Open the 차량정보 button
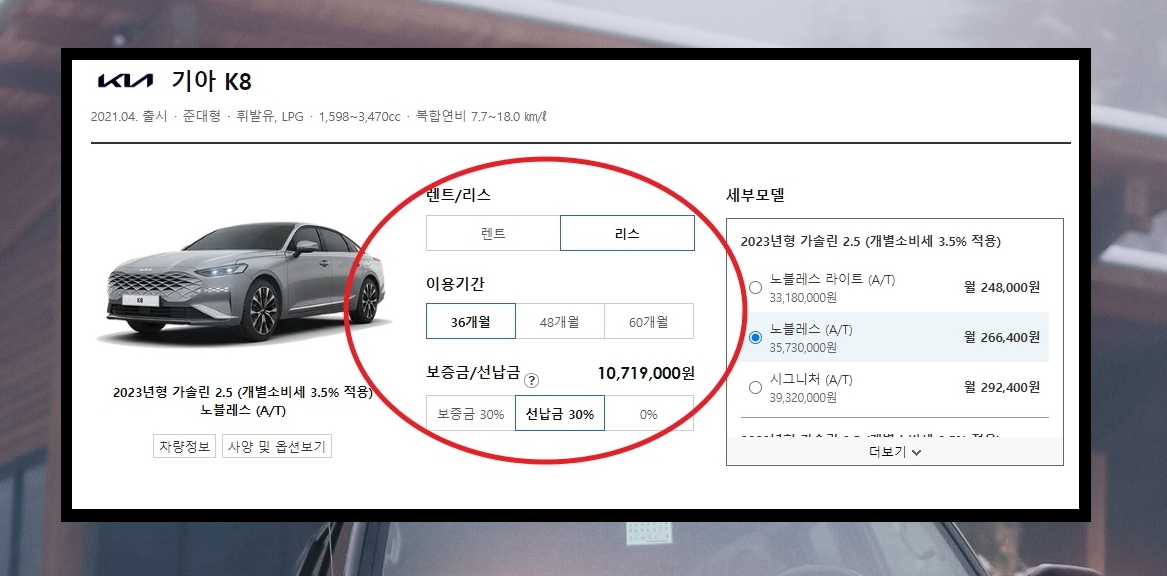 [185, 447]
